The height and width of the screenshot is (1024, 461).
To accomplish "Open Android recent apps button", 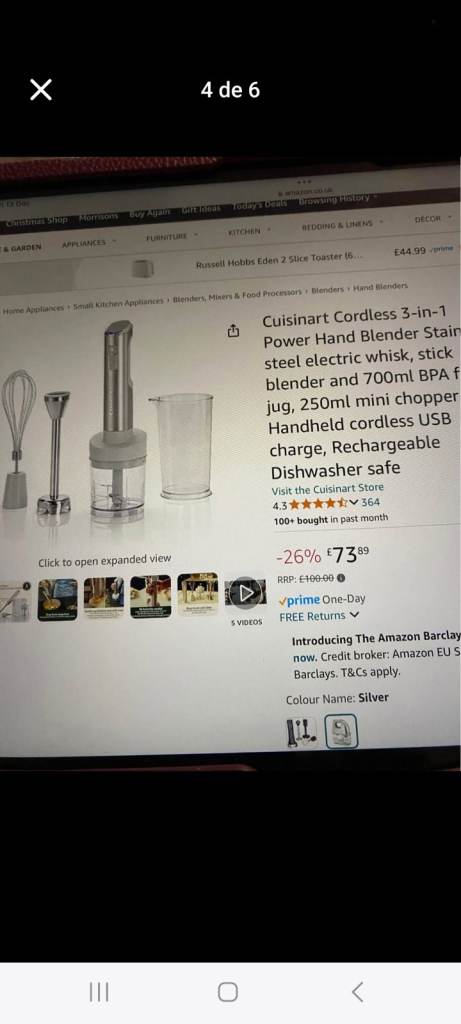I will point(99,992).
